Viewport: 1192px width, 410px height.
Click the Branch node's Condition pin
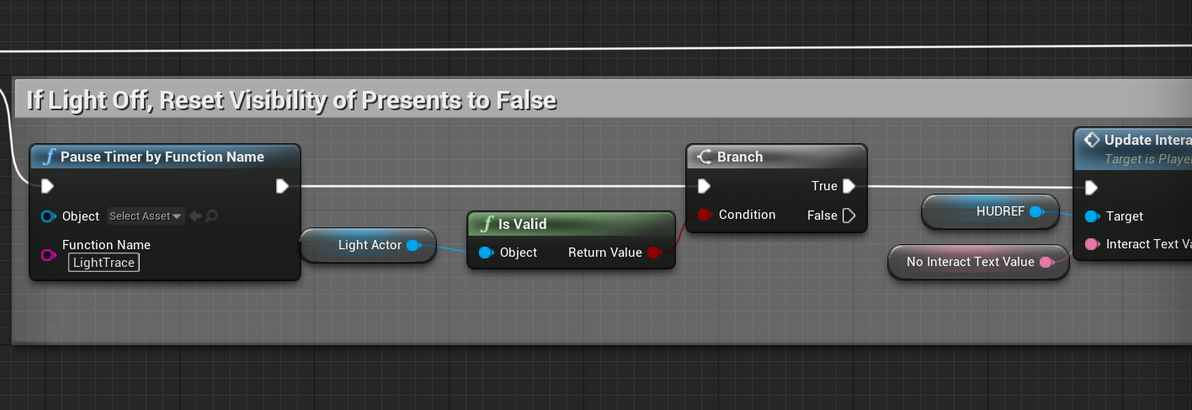(x=704, y=215)
